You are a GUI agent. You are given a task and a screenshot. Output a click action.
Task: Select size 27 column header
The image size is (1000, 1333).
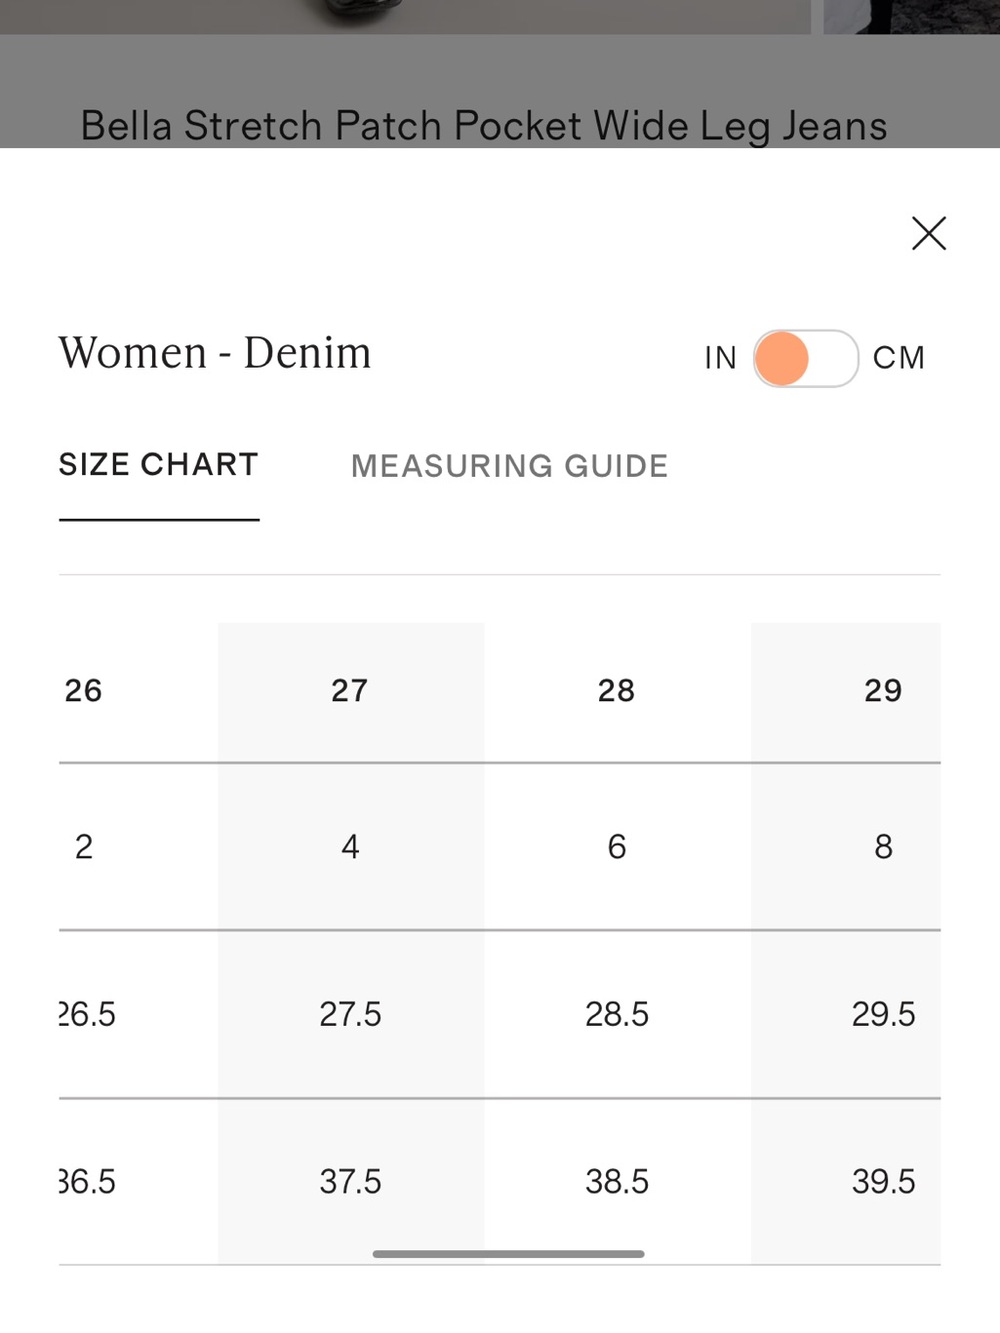pos(350,690)
